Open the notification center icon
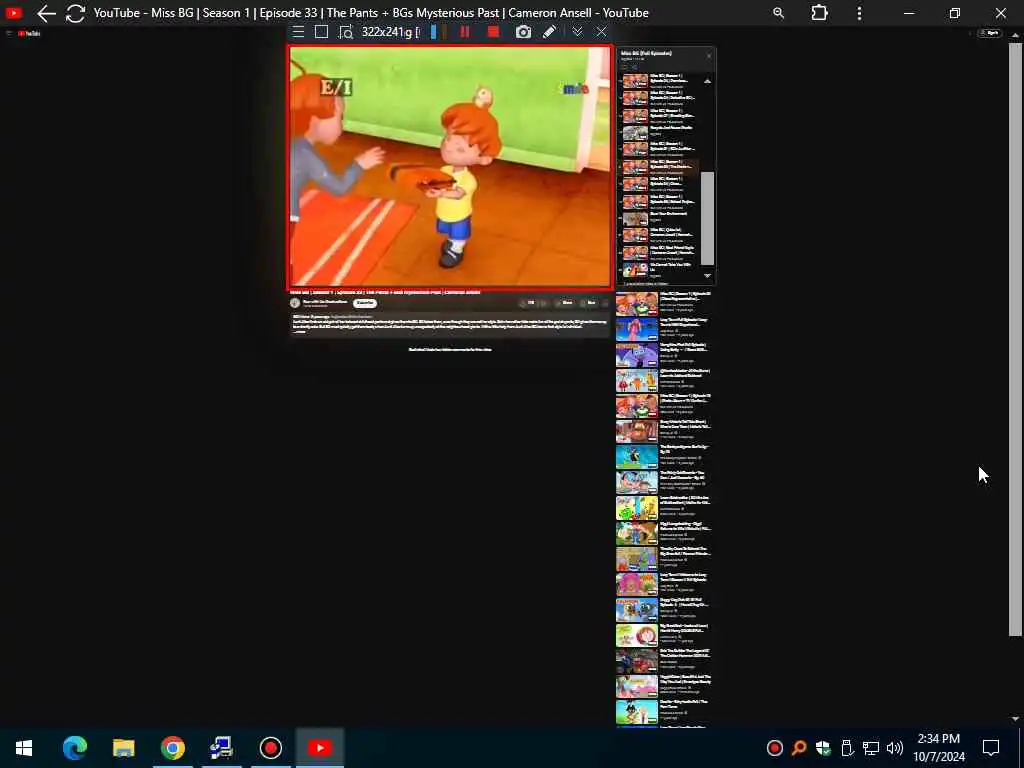1024x768 pixels. tap(991, 748)
